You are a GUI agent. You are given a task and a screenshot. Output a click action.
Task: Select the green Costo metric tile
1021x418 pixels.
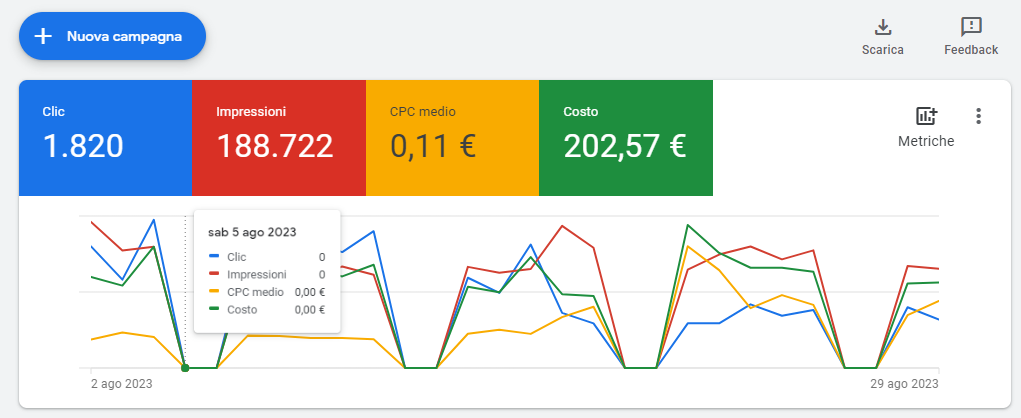[x=626, y=138]
